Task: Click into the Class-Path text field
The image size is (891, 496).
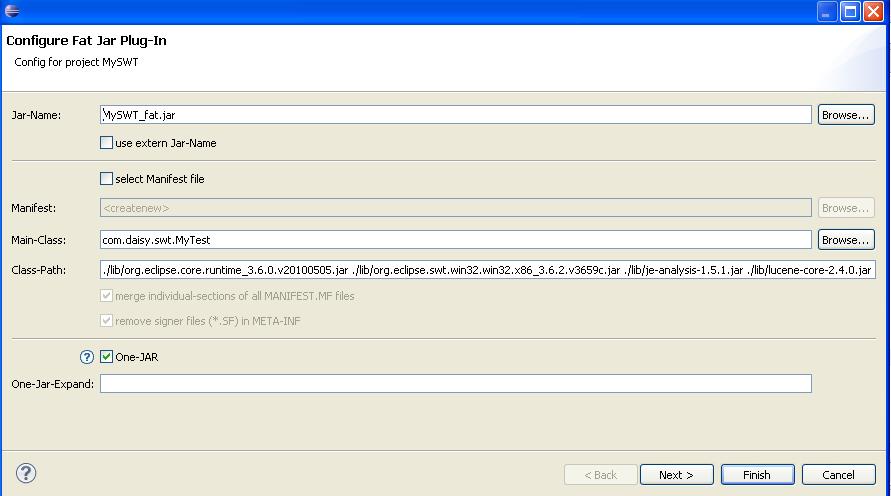Action: point(488,270)
